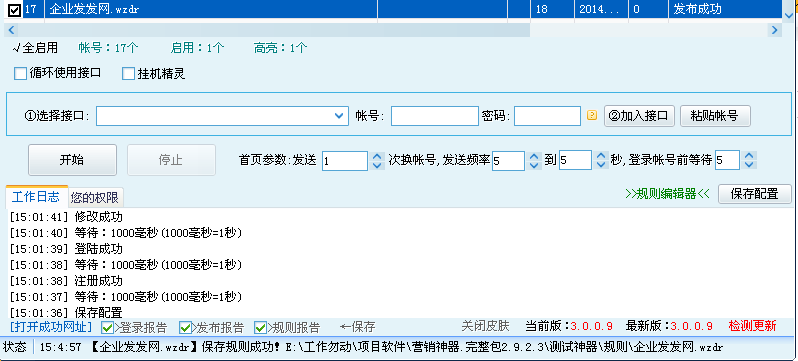Click the ②加入接口 button
Viewport: 798px width, 361px height.
coord(639,116)
